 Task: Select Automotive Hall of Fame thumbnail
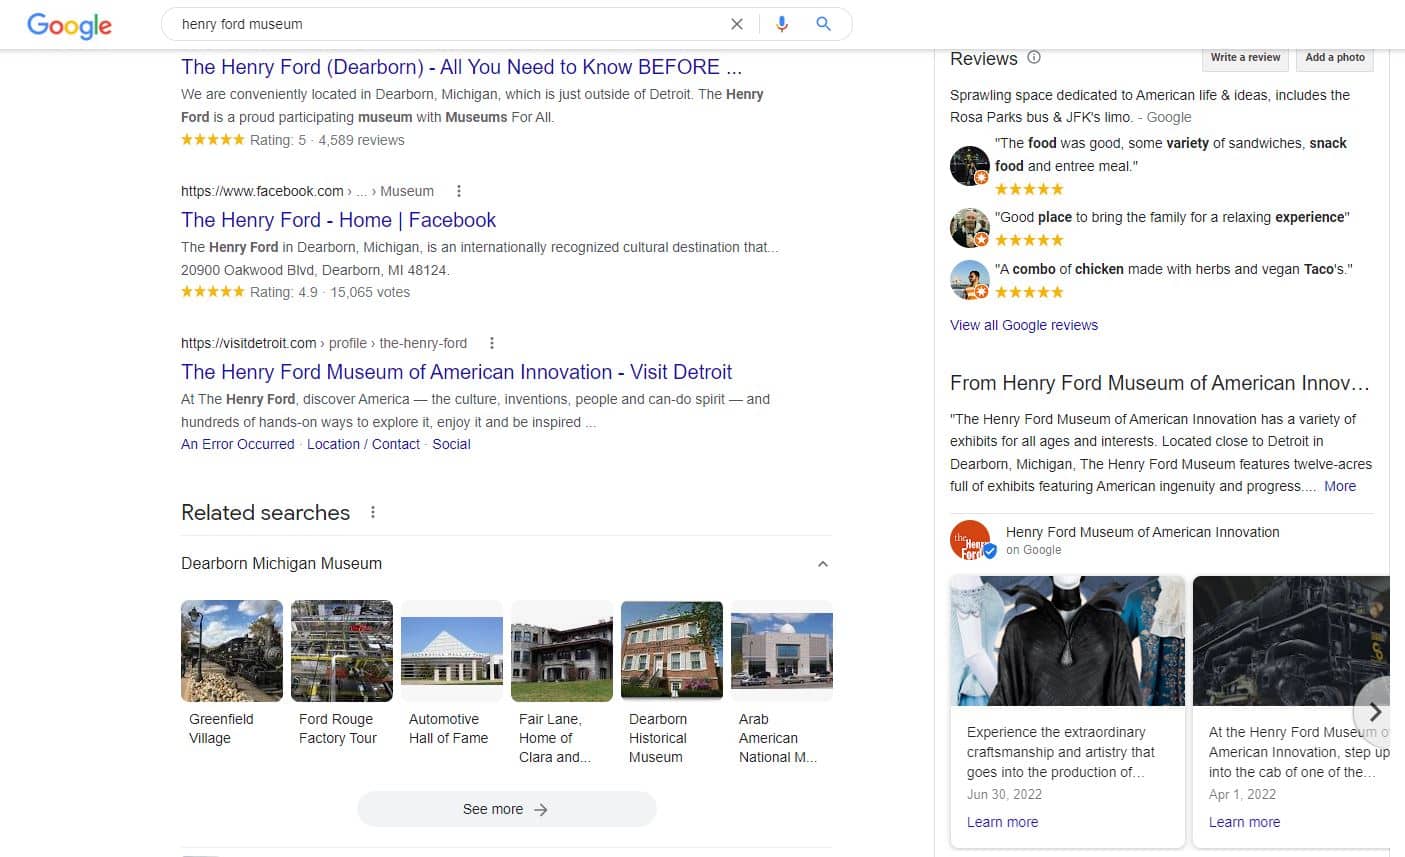click(452, 651)
